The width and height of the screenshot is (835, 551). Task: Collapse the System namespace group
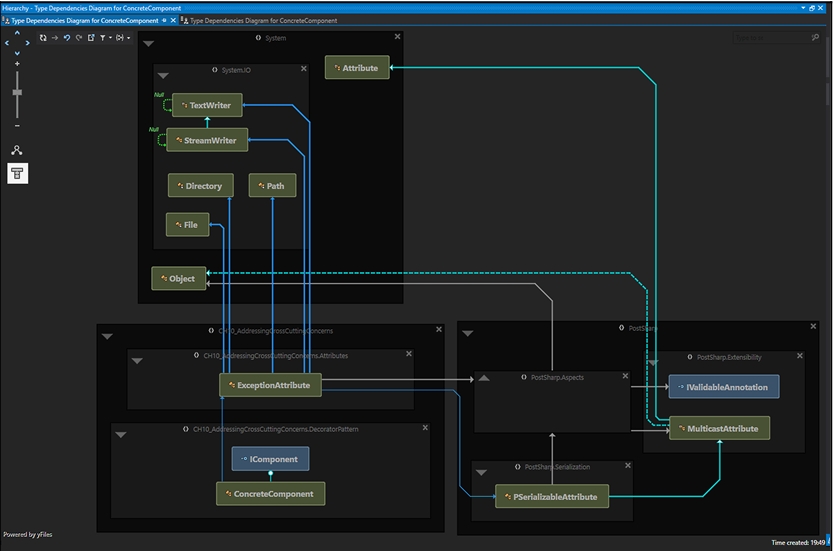[148, 45]
